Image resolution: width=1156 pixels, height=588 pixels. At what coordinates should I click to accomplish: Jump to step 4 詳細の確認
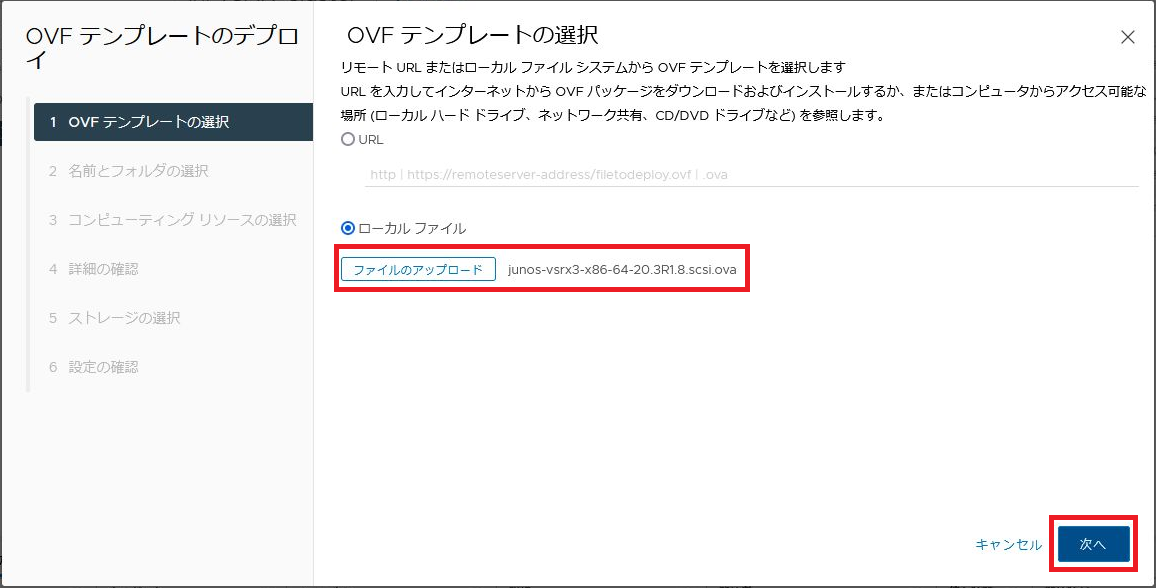coord(103,269)
